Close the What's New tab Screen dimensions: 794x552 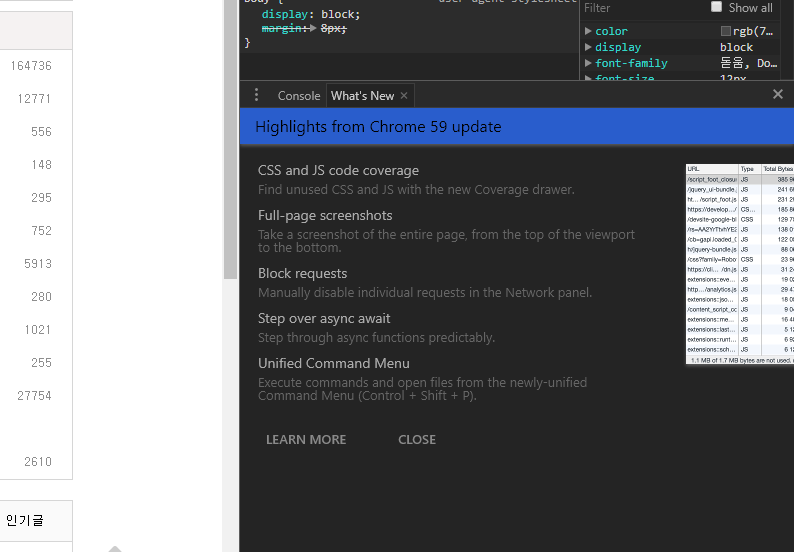pos(404,96)
